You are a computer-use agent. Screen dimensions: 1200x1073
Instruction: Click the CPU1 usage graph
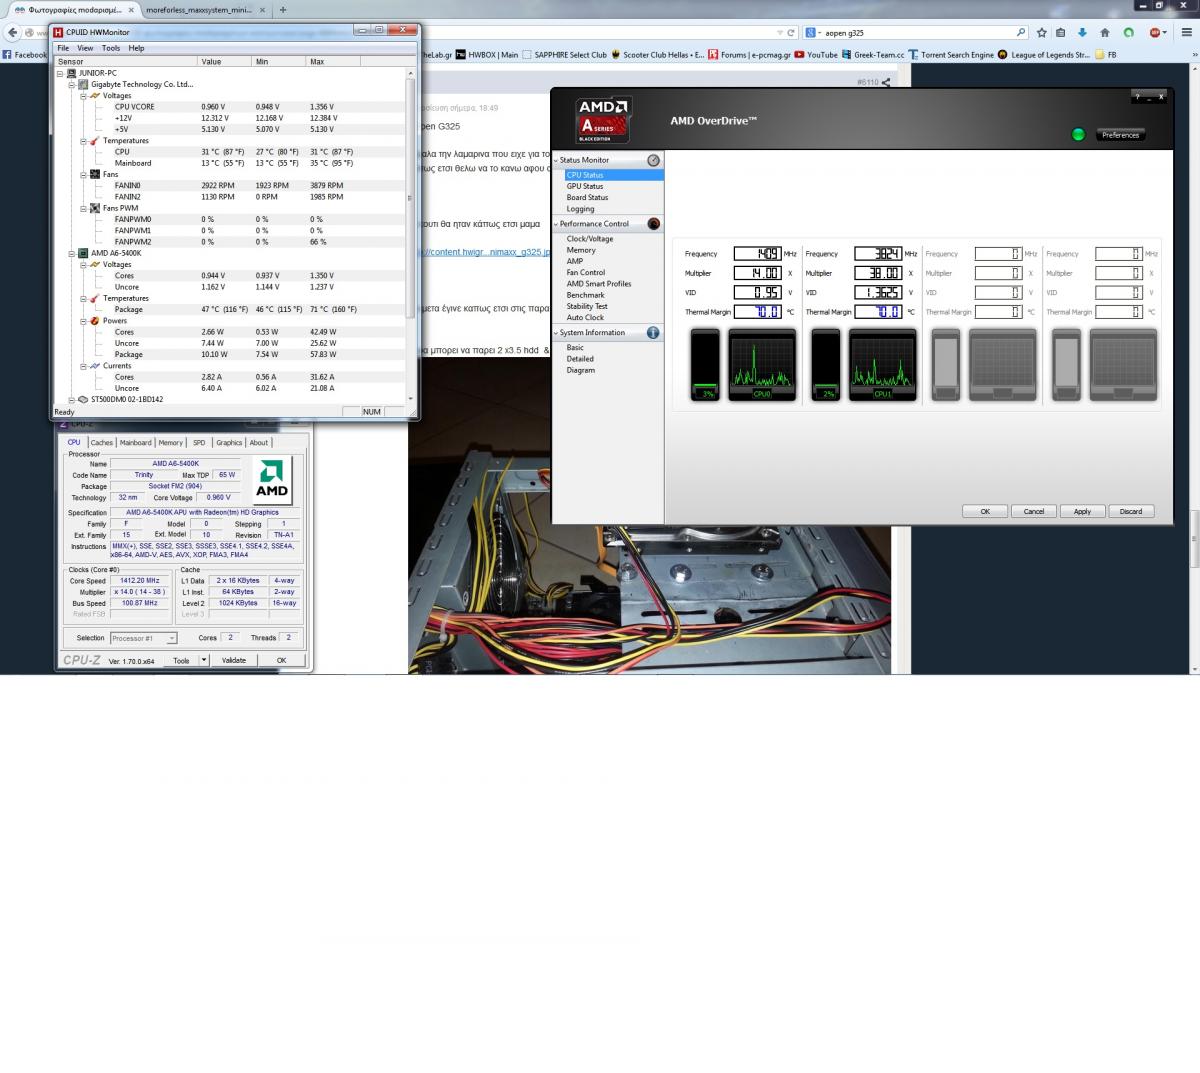click(x=883, y=364)
